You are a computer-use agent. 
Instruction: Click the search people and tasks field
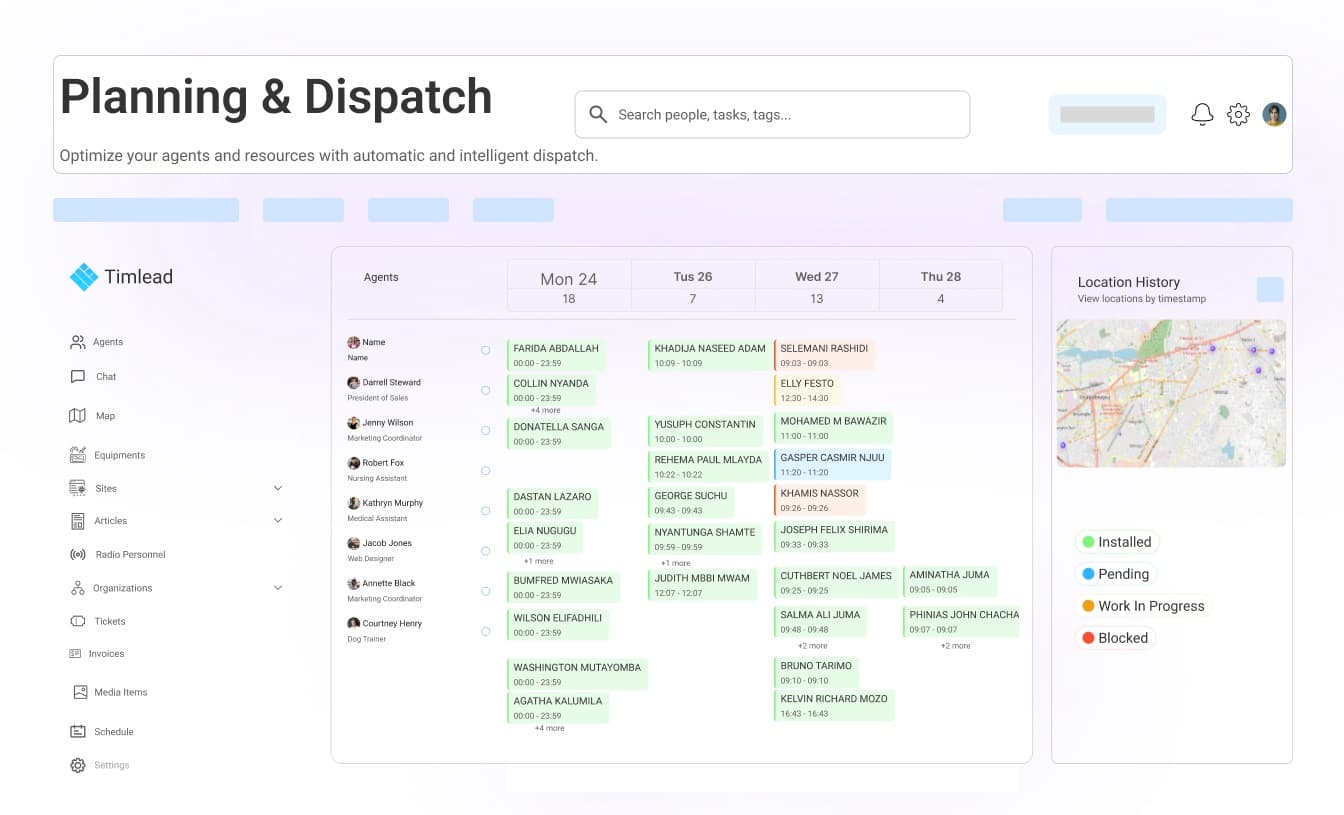(772, 114)
